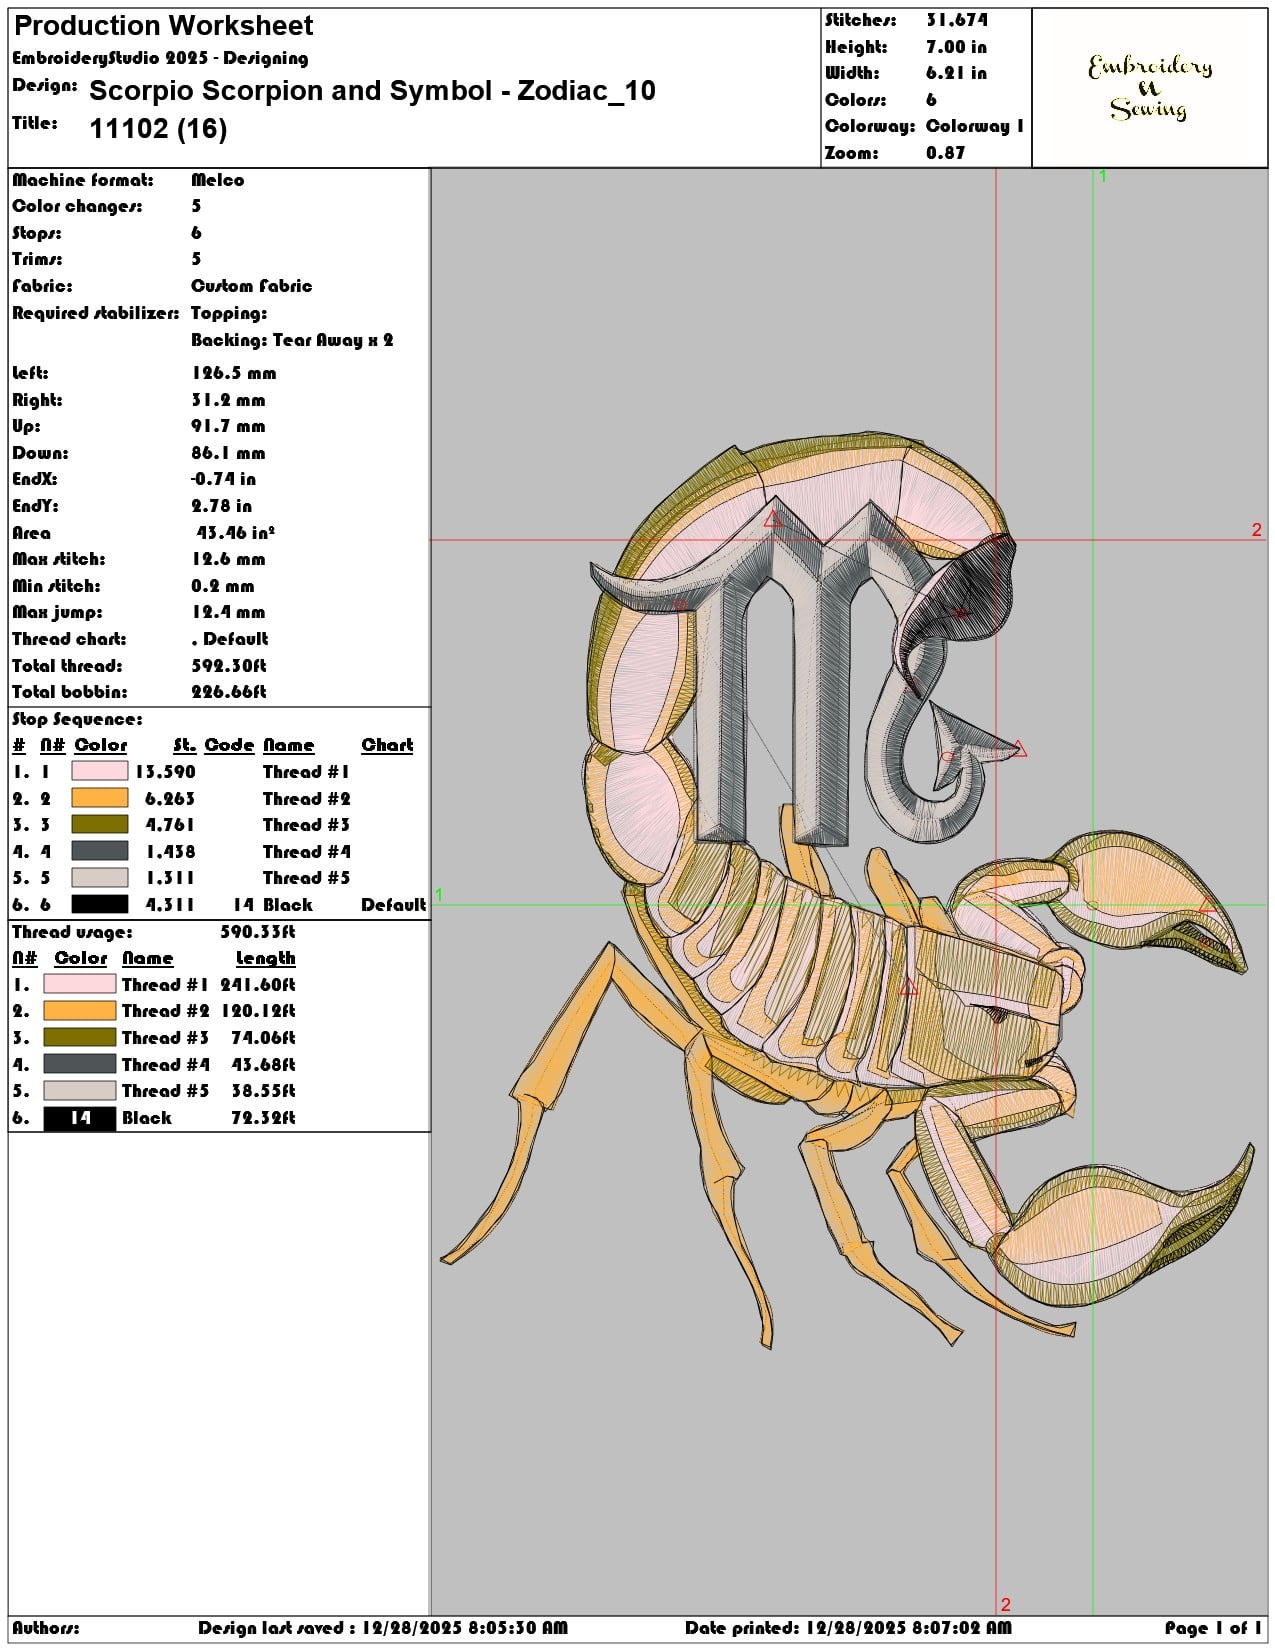This screenshot has height=1650, width=1275.
Task: Click the olive Thread #3 swatch in Thread usage
Action: coord(80,1037)
